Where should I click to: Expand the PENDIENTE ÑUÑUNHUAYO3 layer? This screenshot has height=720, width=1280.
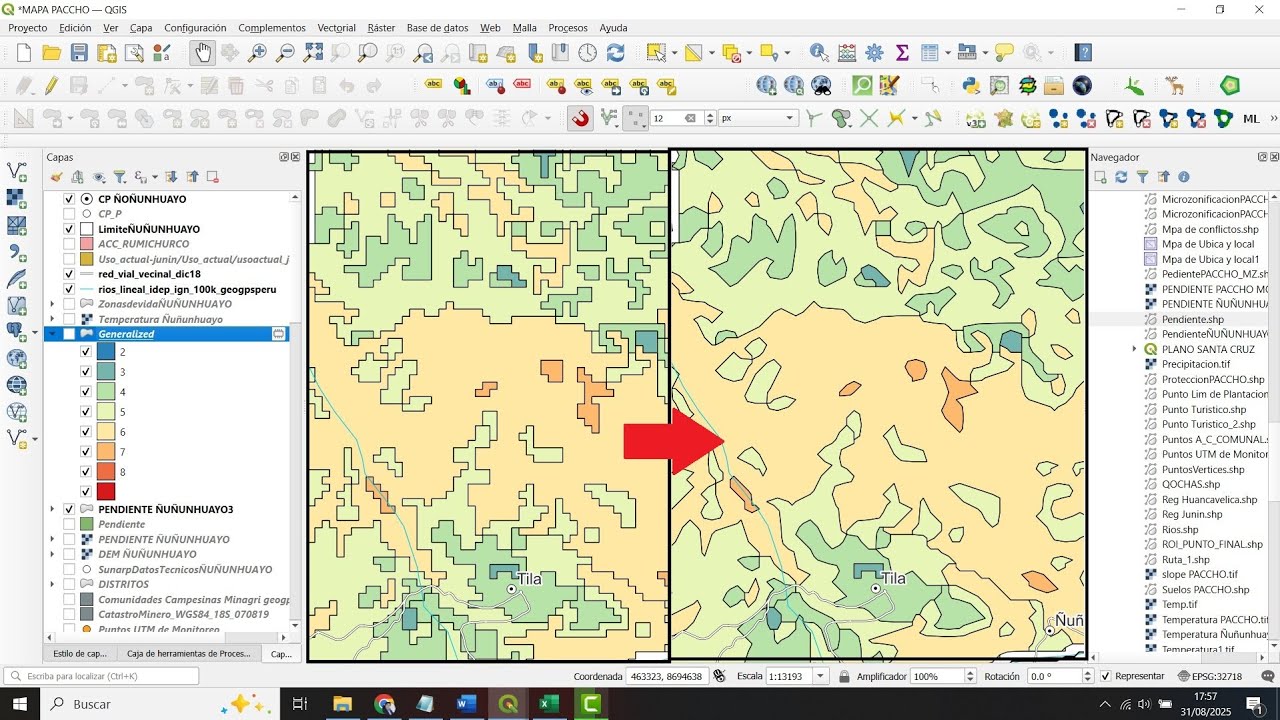pyautogui.click(x=52, y=509)
